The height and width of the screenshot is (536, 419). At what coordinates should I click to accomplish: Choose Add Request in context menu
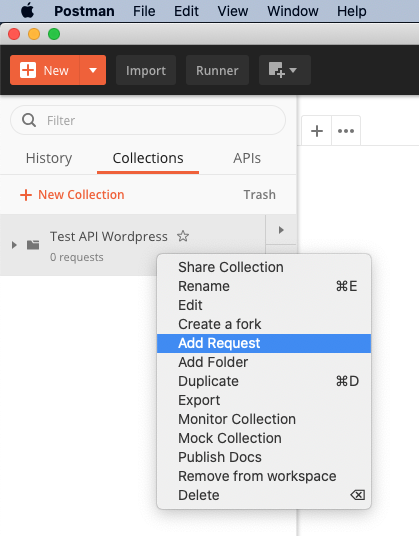(264, 343)
